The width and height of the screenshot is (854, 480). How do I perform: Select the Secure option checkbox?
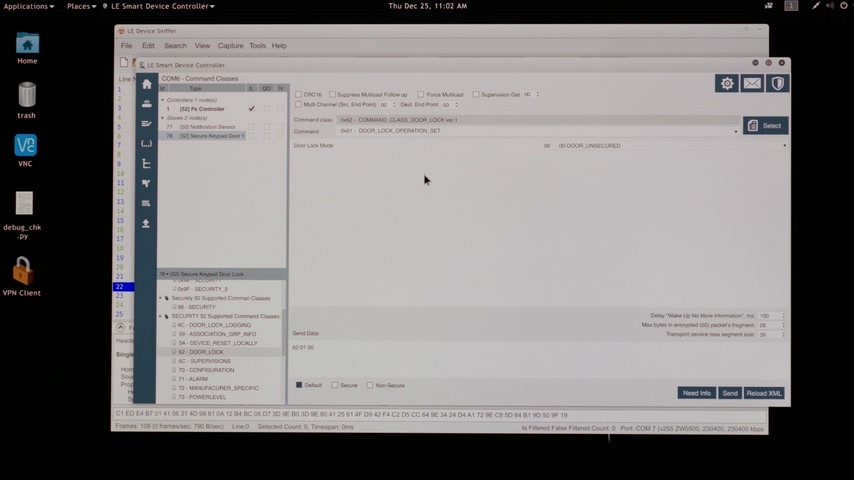pos(336,385)
